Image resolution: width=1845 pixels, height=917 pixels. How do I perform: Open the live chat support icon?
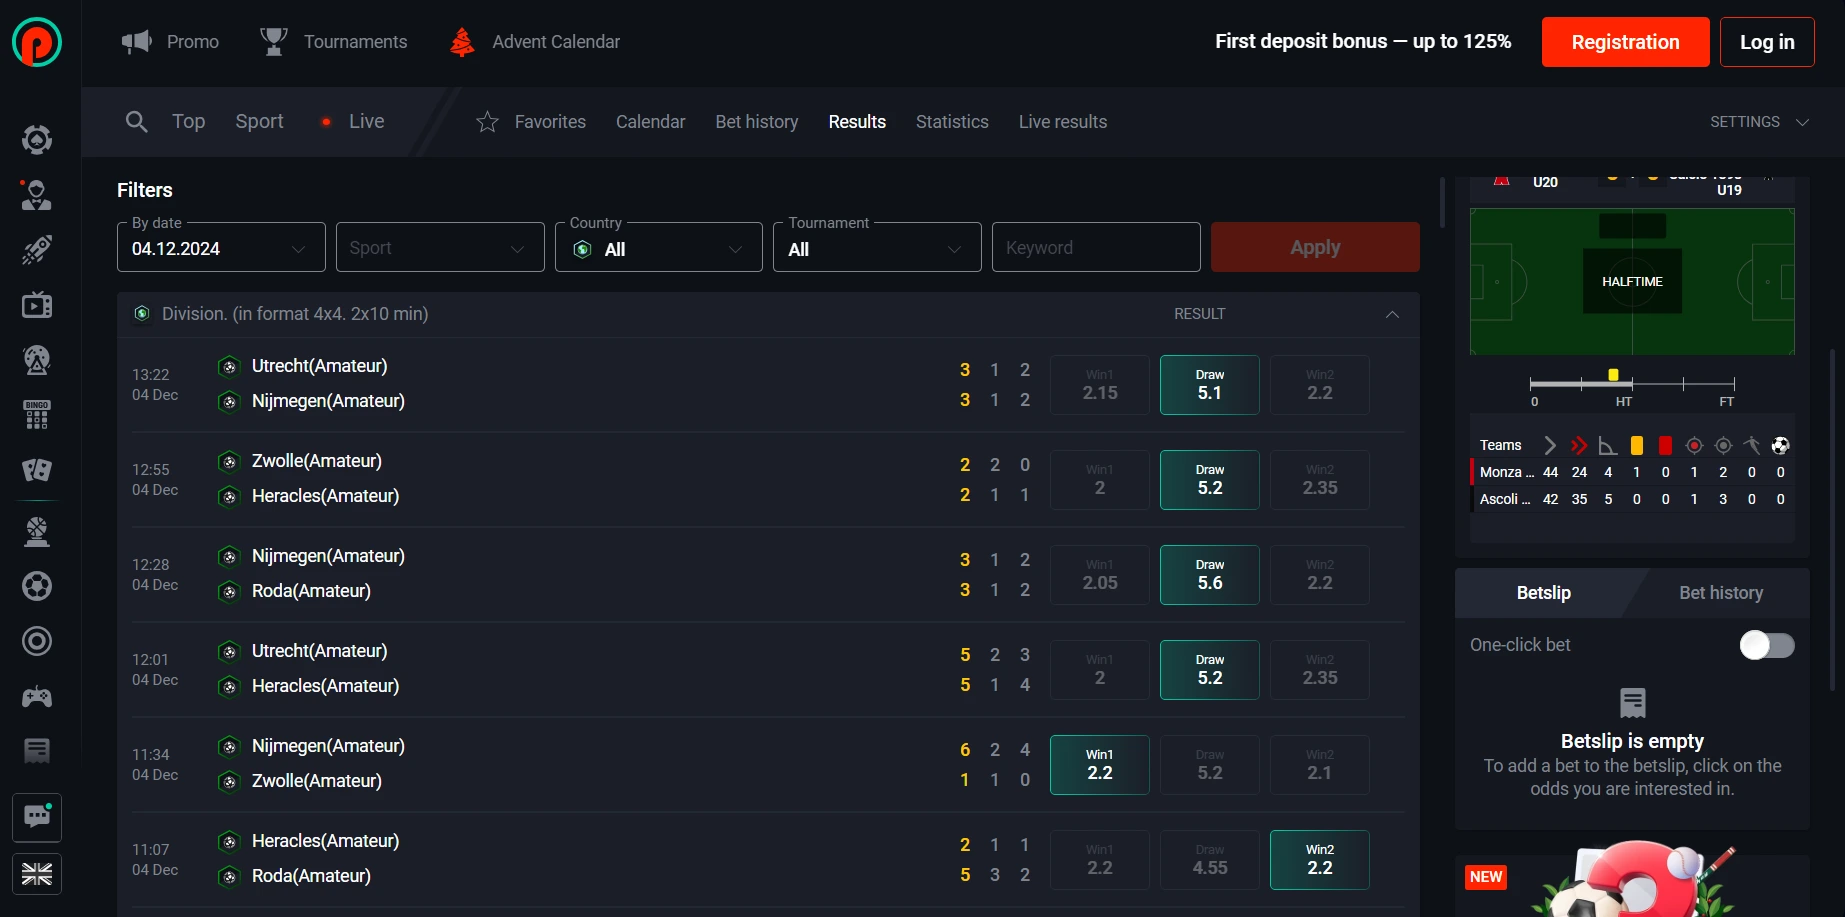[x=37, y=818]
